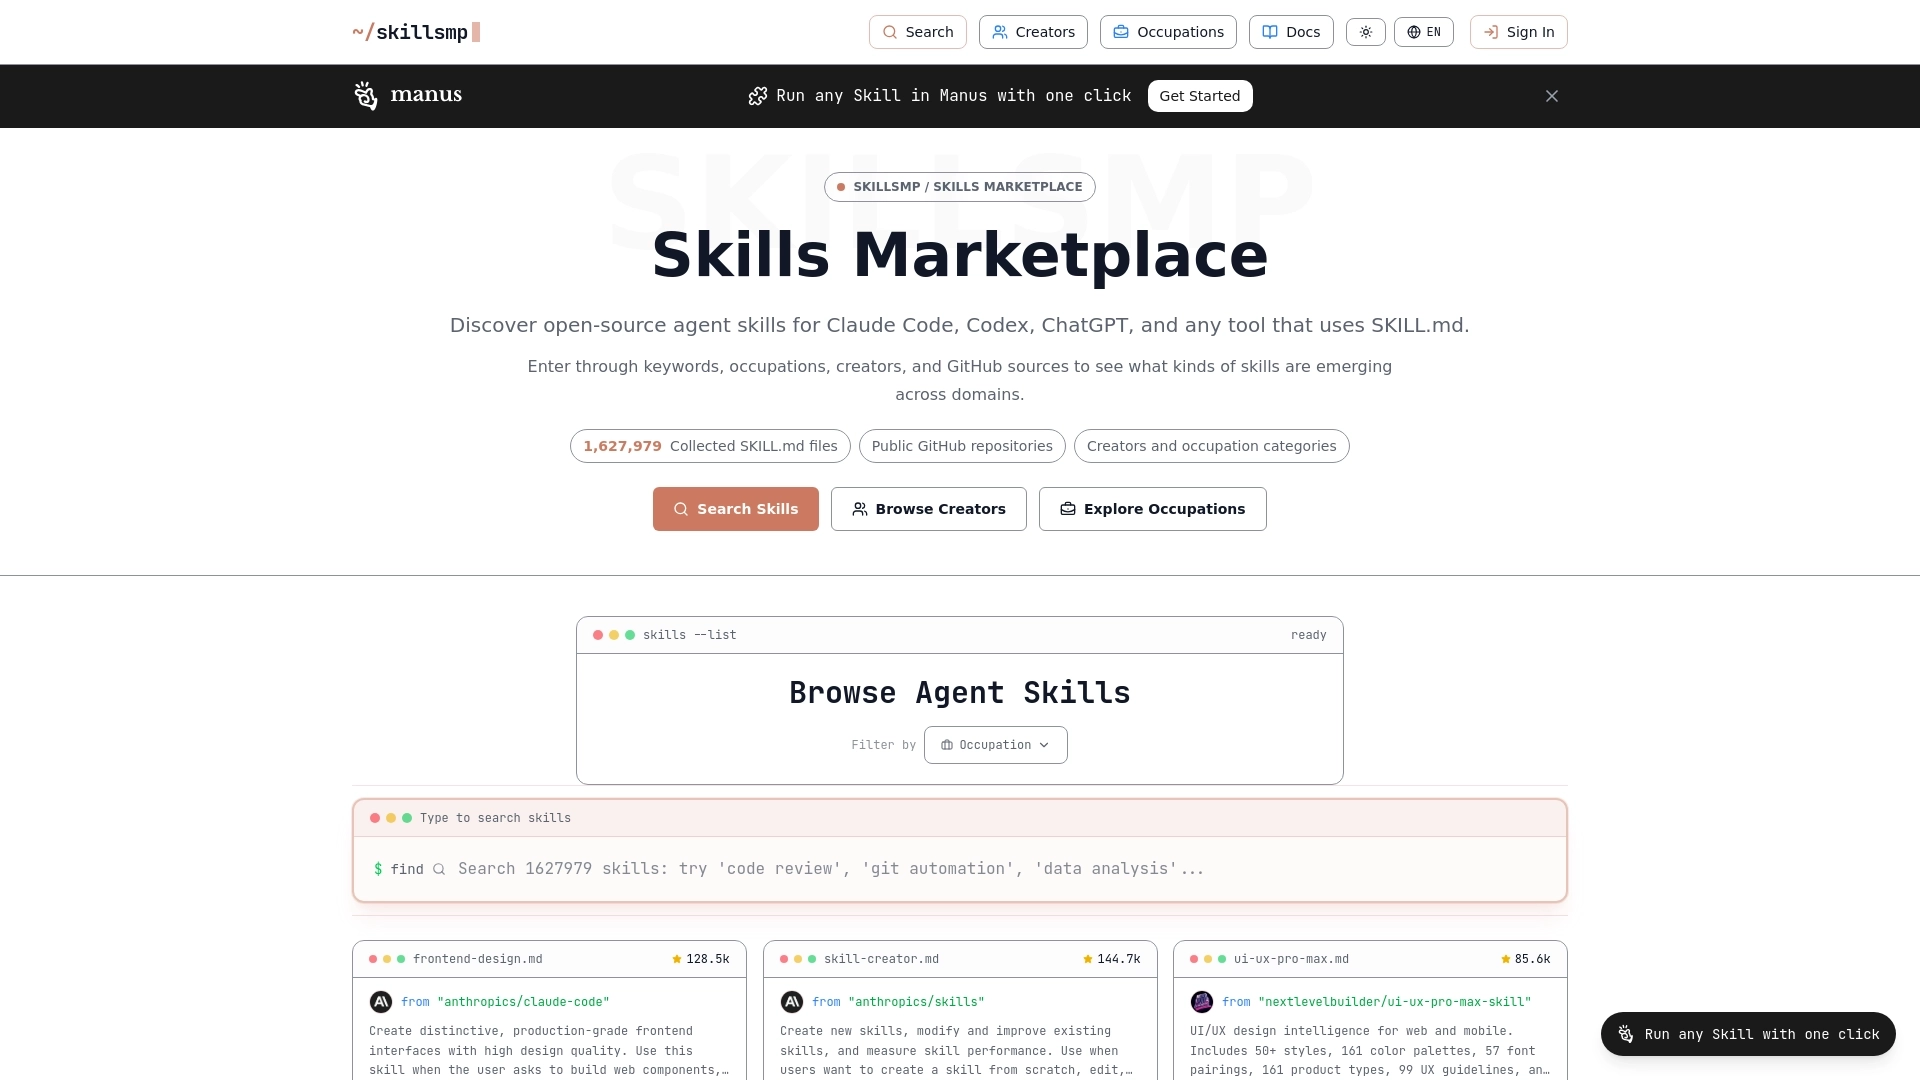The image size is (1920, 1080).
Task: Click the 1,627,979 Collected SKILL.md files pill
Action: 710,446
